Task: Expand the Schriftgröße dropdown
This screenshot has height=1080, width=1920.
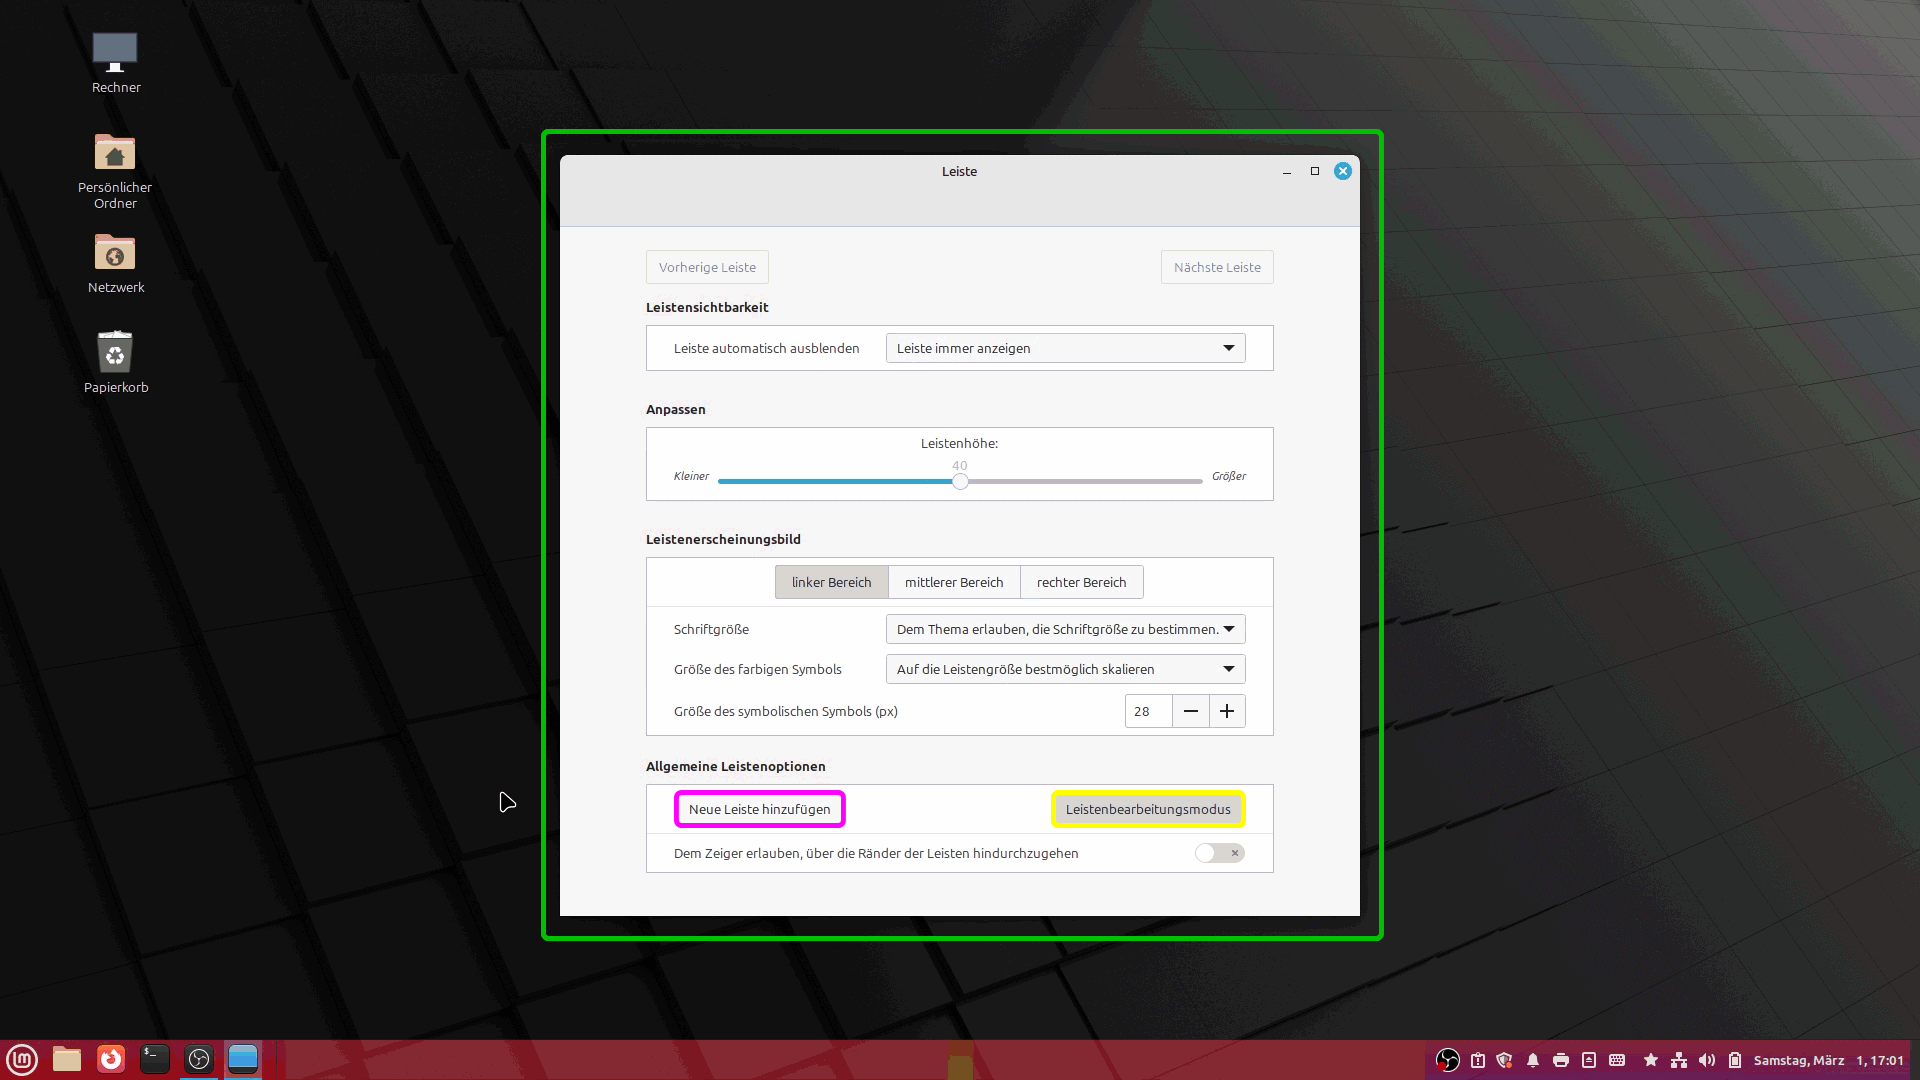Action: [x=1065, y=629]
